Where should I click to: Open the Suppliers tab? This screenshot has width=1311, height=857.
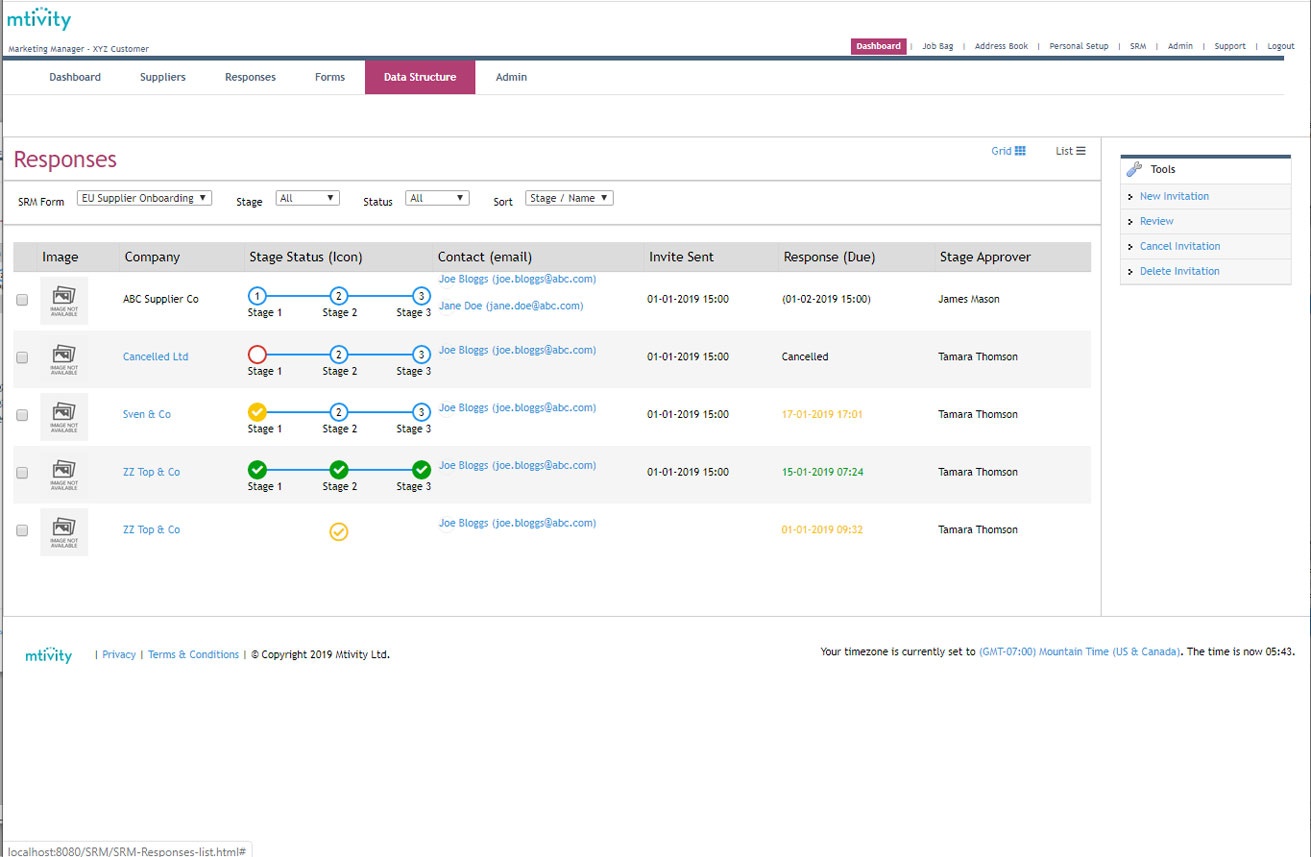163,77
